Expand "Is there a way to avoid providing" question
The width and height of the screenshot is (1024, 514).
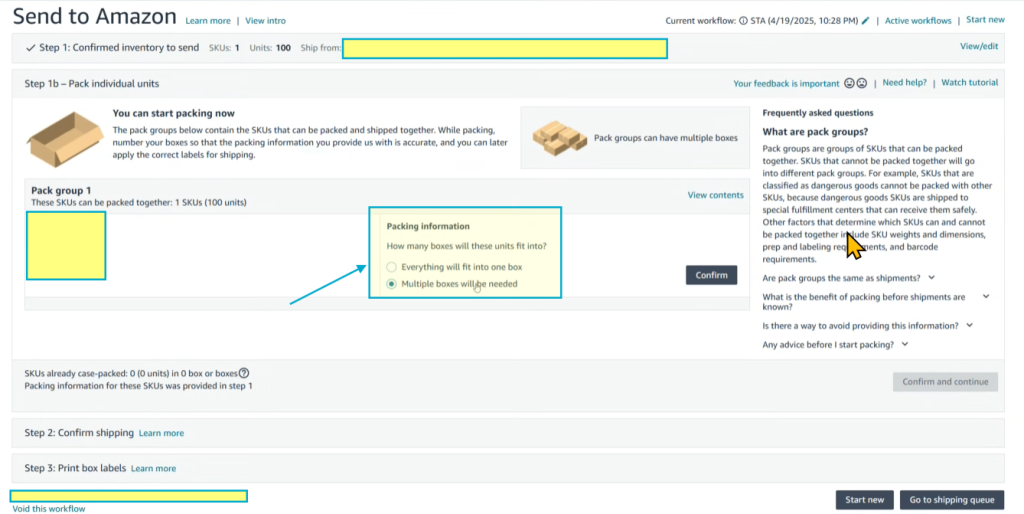[x=969, y=326]
